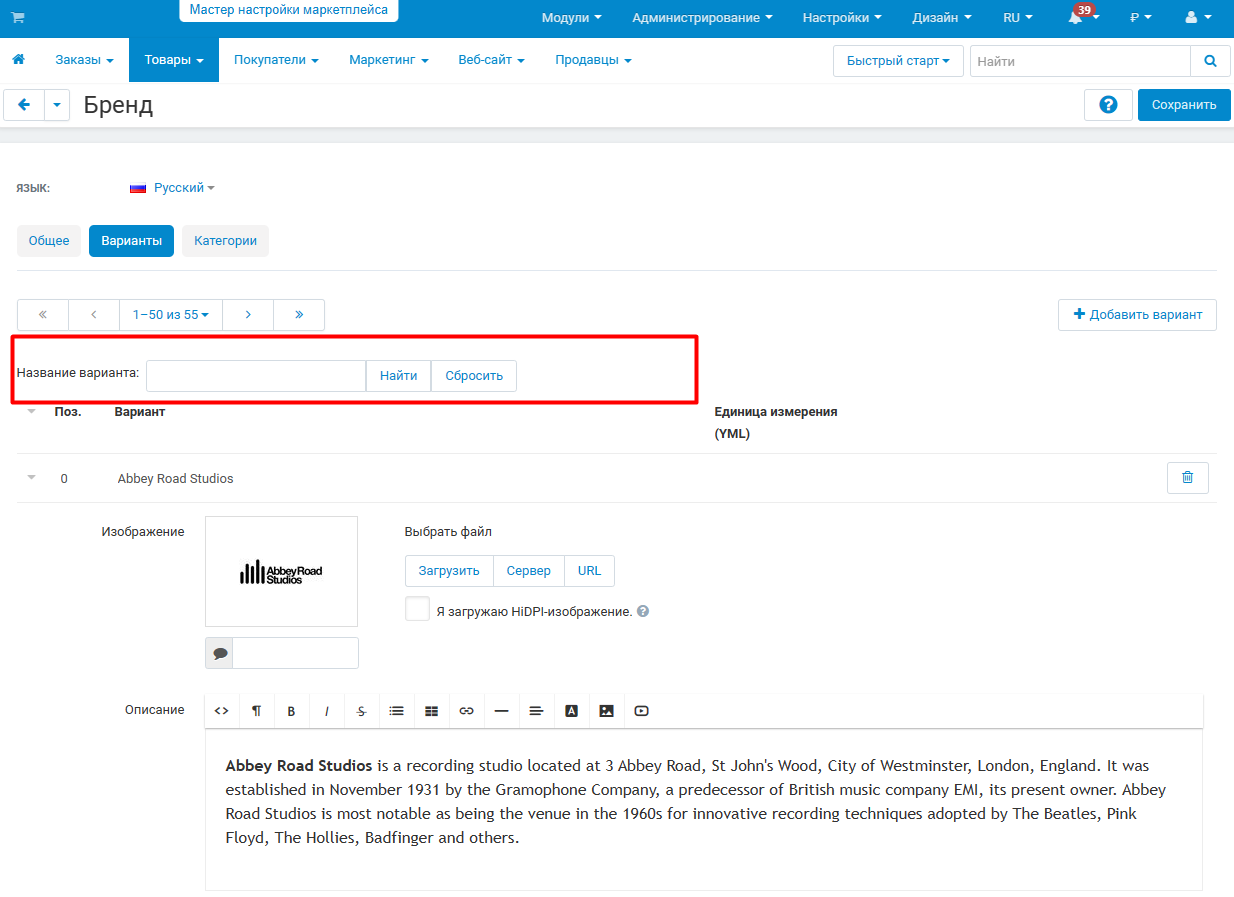The width and height of the screenshot is (1234, 897).
Task: Apply bold formatting in the description editor
Action: click(292, 711)
